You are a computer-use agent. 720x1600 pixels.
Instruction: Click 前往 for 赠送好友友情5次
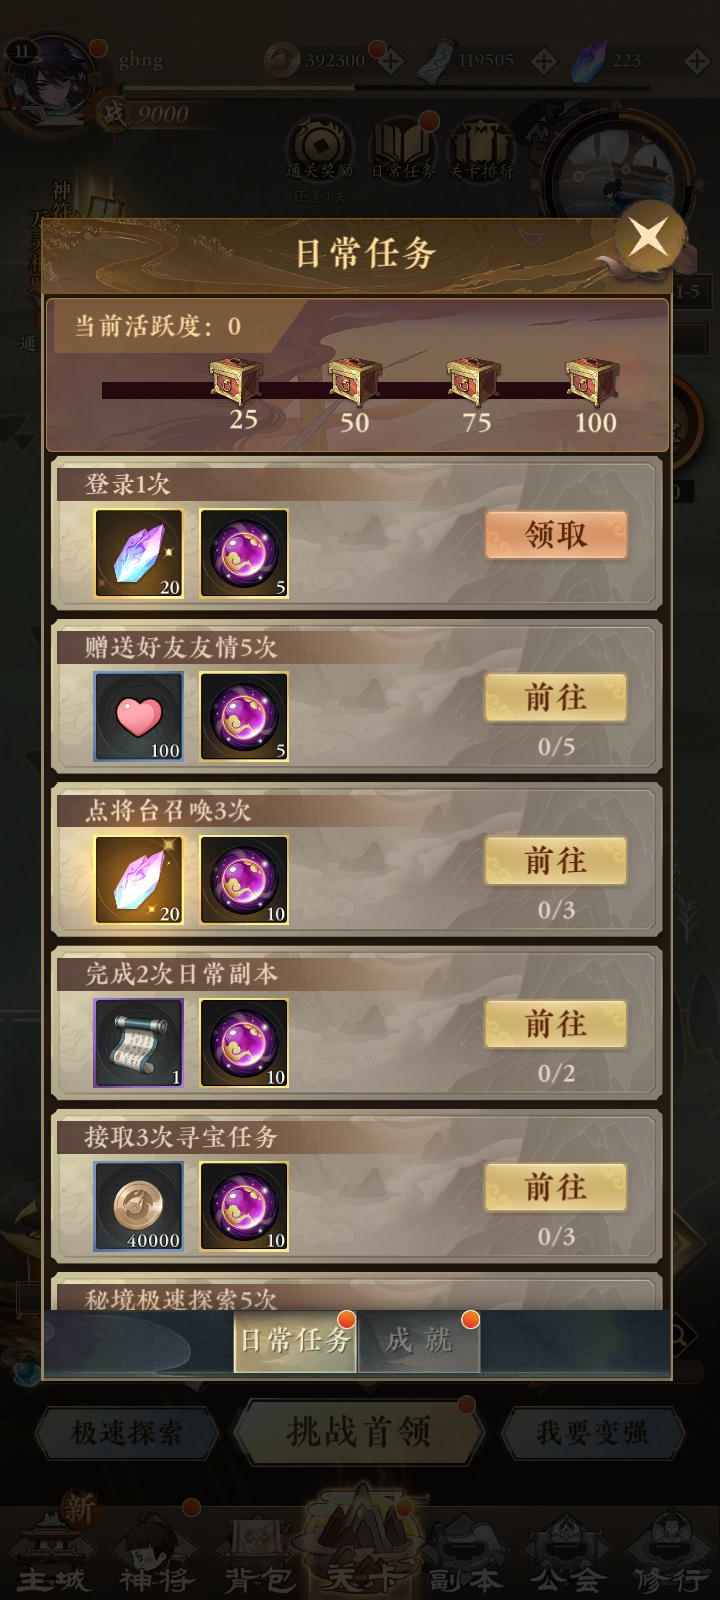click(556, 697)
